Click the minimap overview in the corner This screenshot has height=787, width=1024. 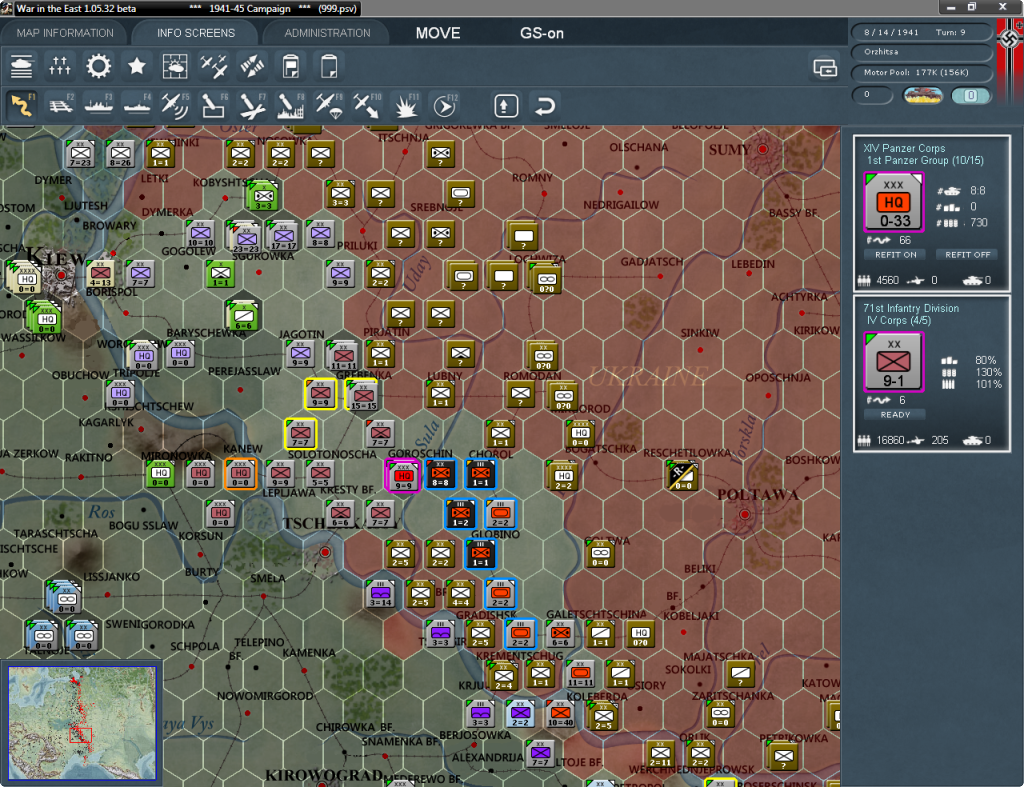(82, 723)
